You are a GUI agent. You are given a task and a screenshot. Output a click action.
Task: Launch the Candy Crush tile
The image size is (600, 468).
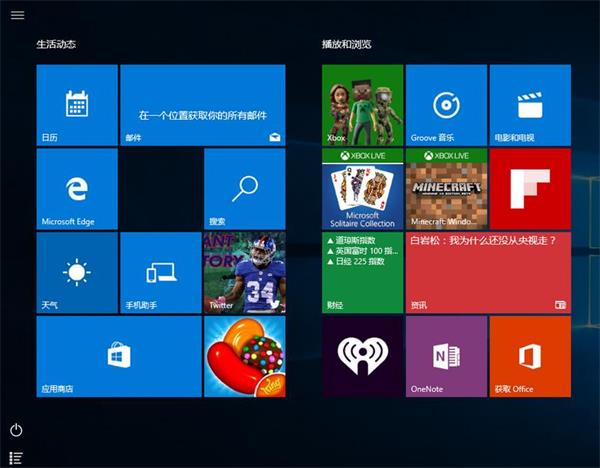tap(245, 356)
